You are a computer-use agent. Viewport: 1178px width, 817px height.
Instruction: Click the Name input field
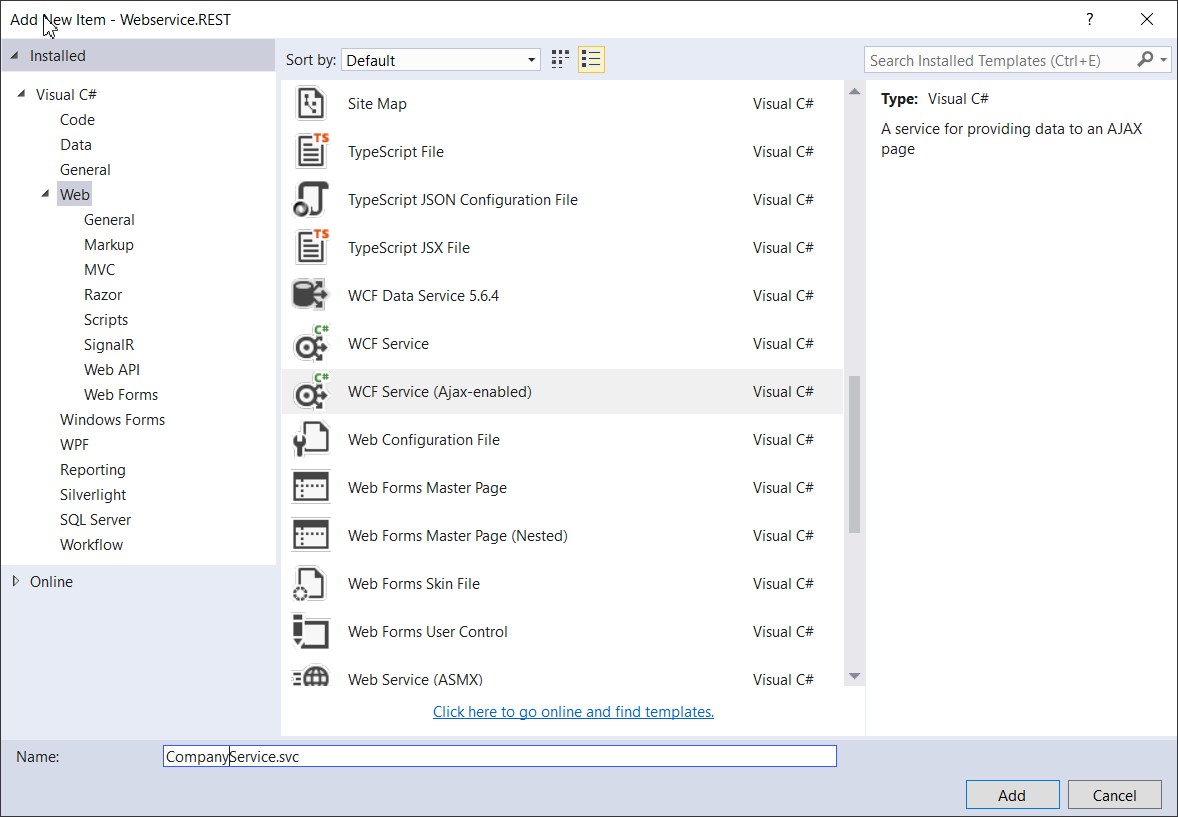[500, 756]
